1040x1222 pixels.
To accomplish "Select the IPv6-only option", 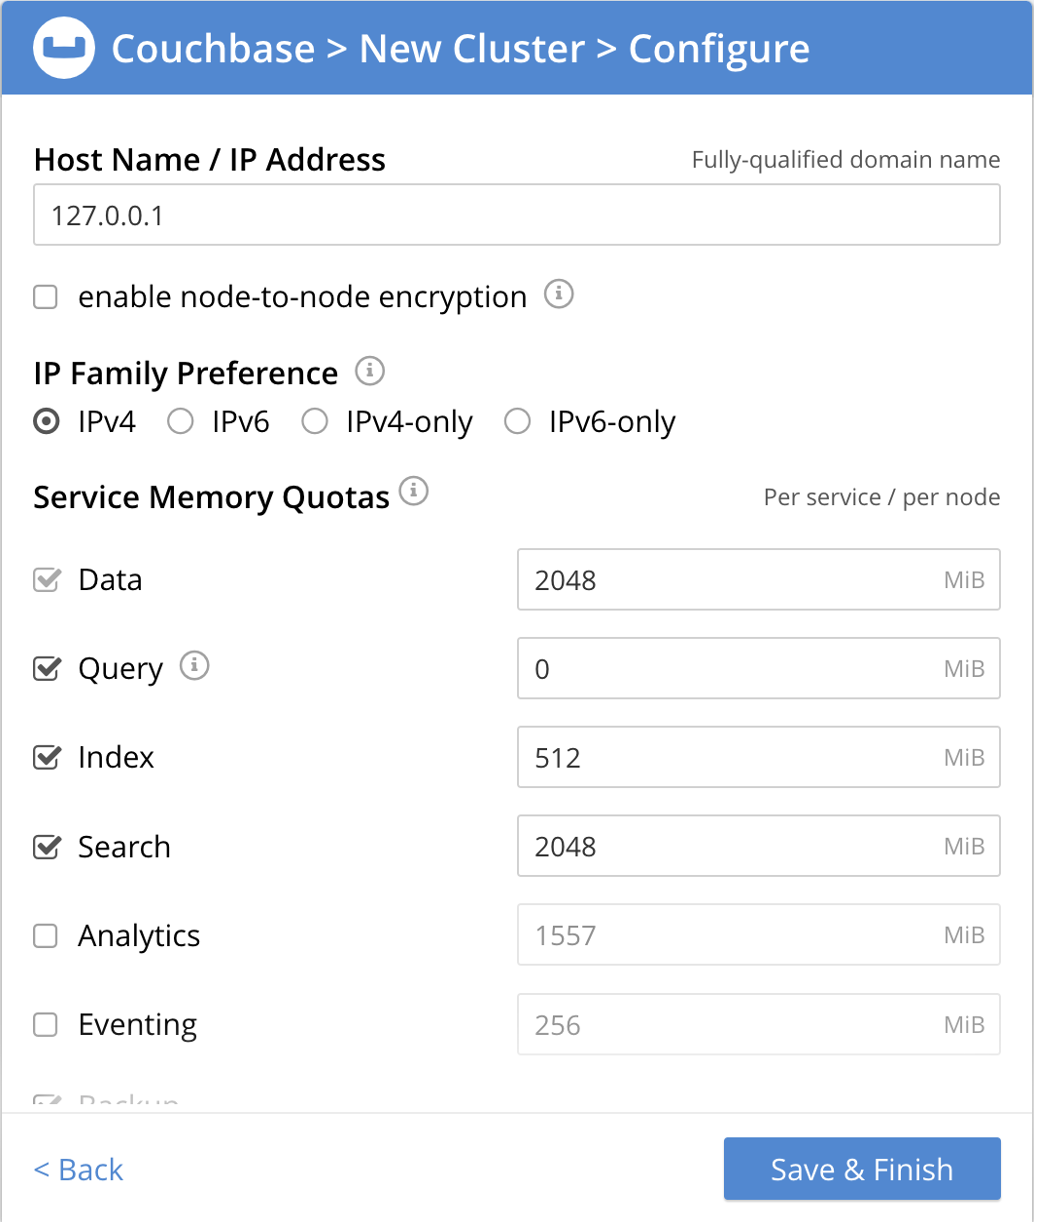I will point(518,421).
